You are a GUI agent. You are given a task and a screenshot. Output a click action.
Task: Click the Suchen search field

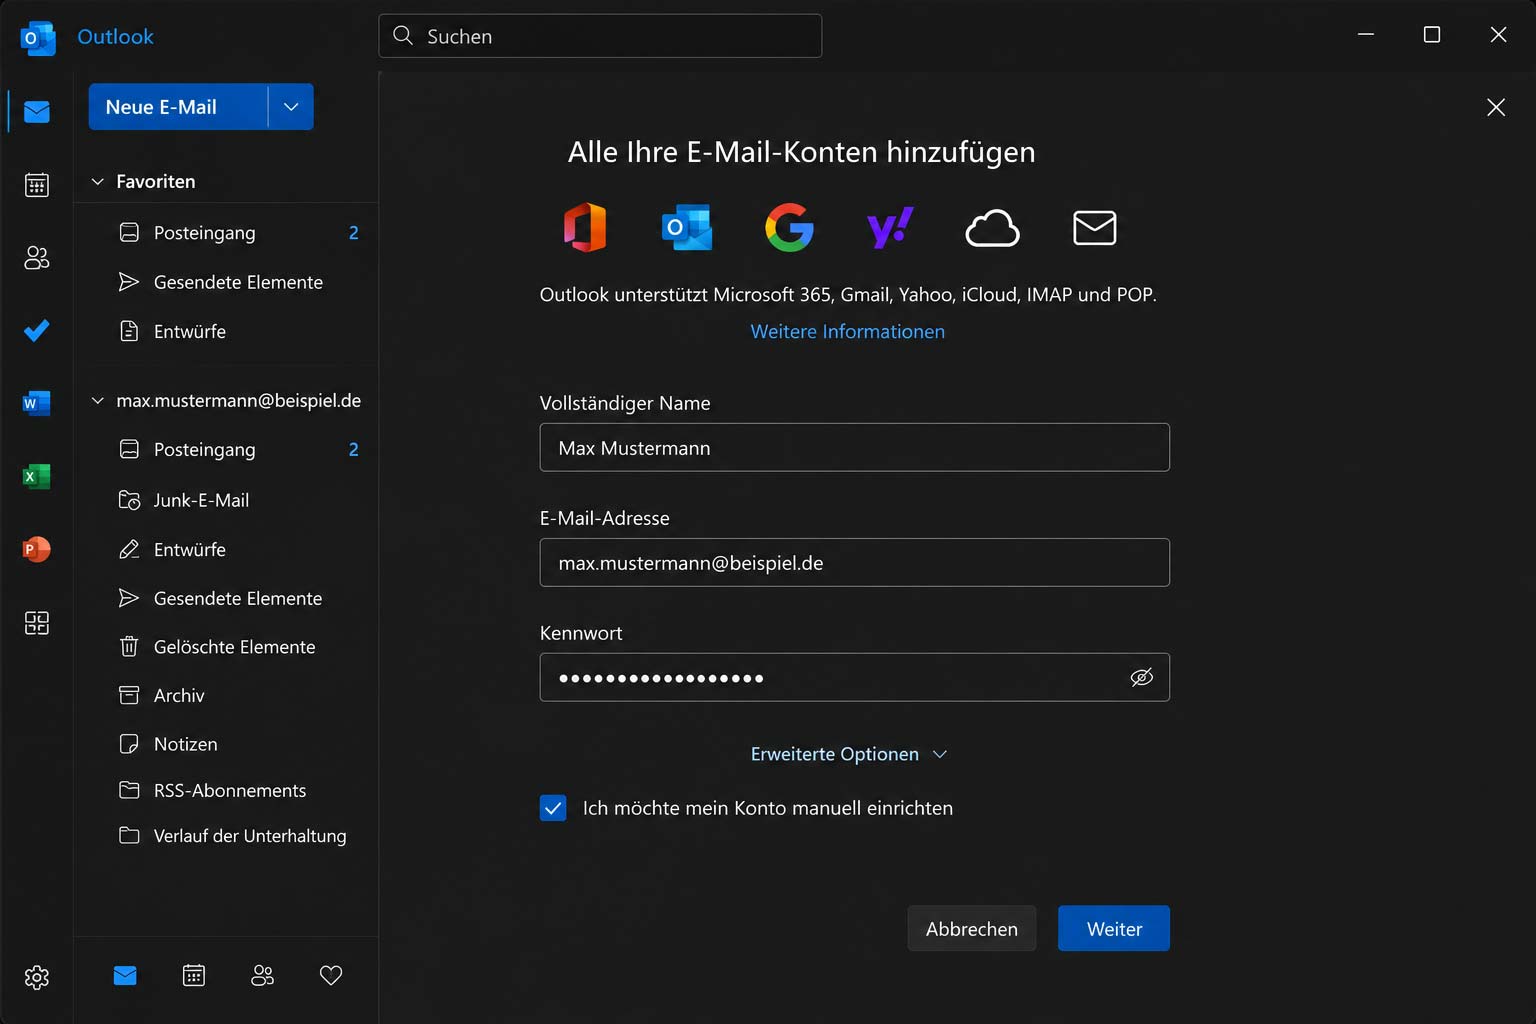point(600,36)
